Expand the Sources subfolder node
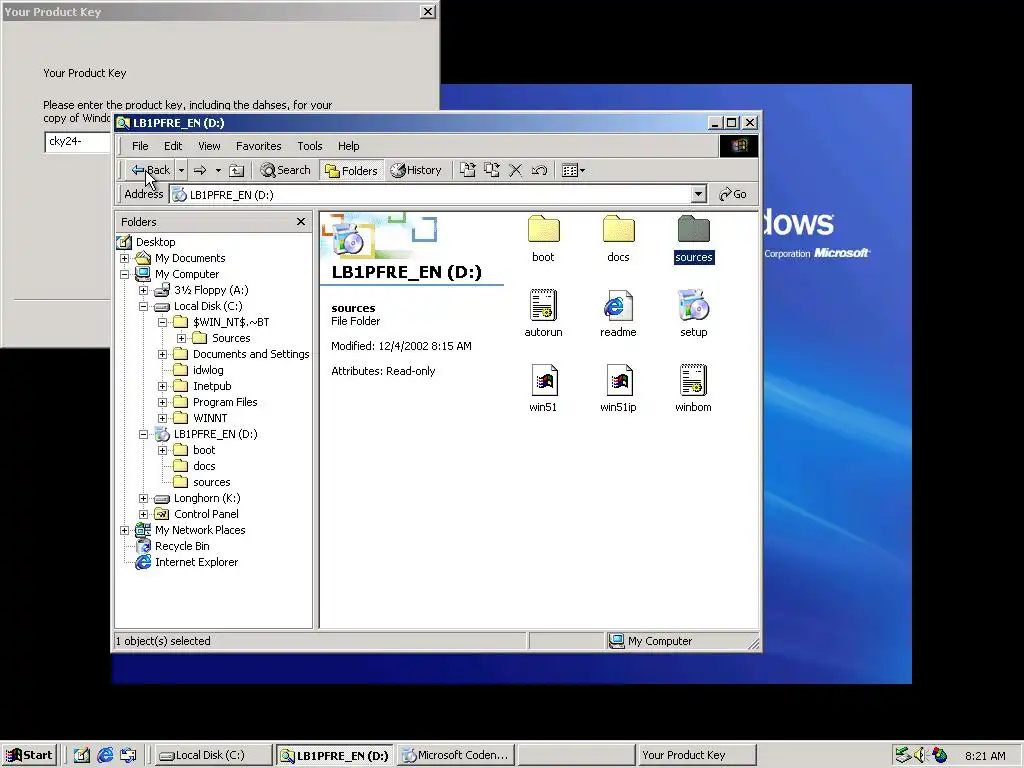1024x768 pixels. click(x=182, y=338)
